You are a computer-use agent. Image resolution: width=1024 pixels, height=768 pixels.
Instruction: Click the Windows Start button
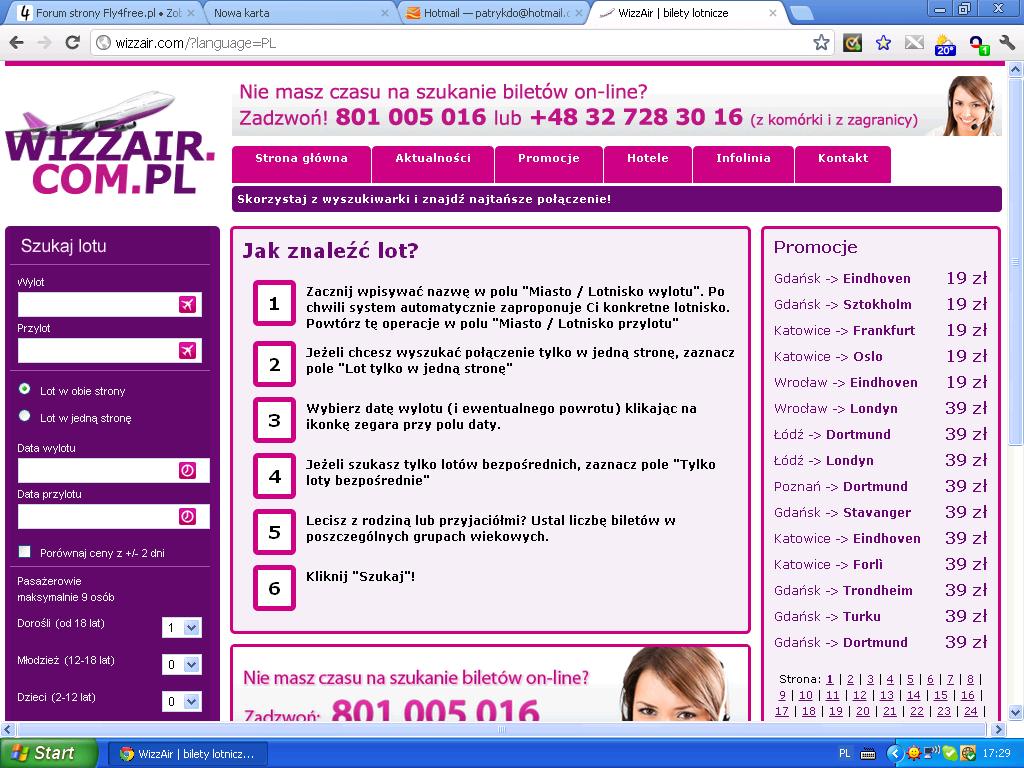[48, 753]
